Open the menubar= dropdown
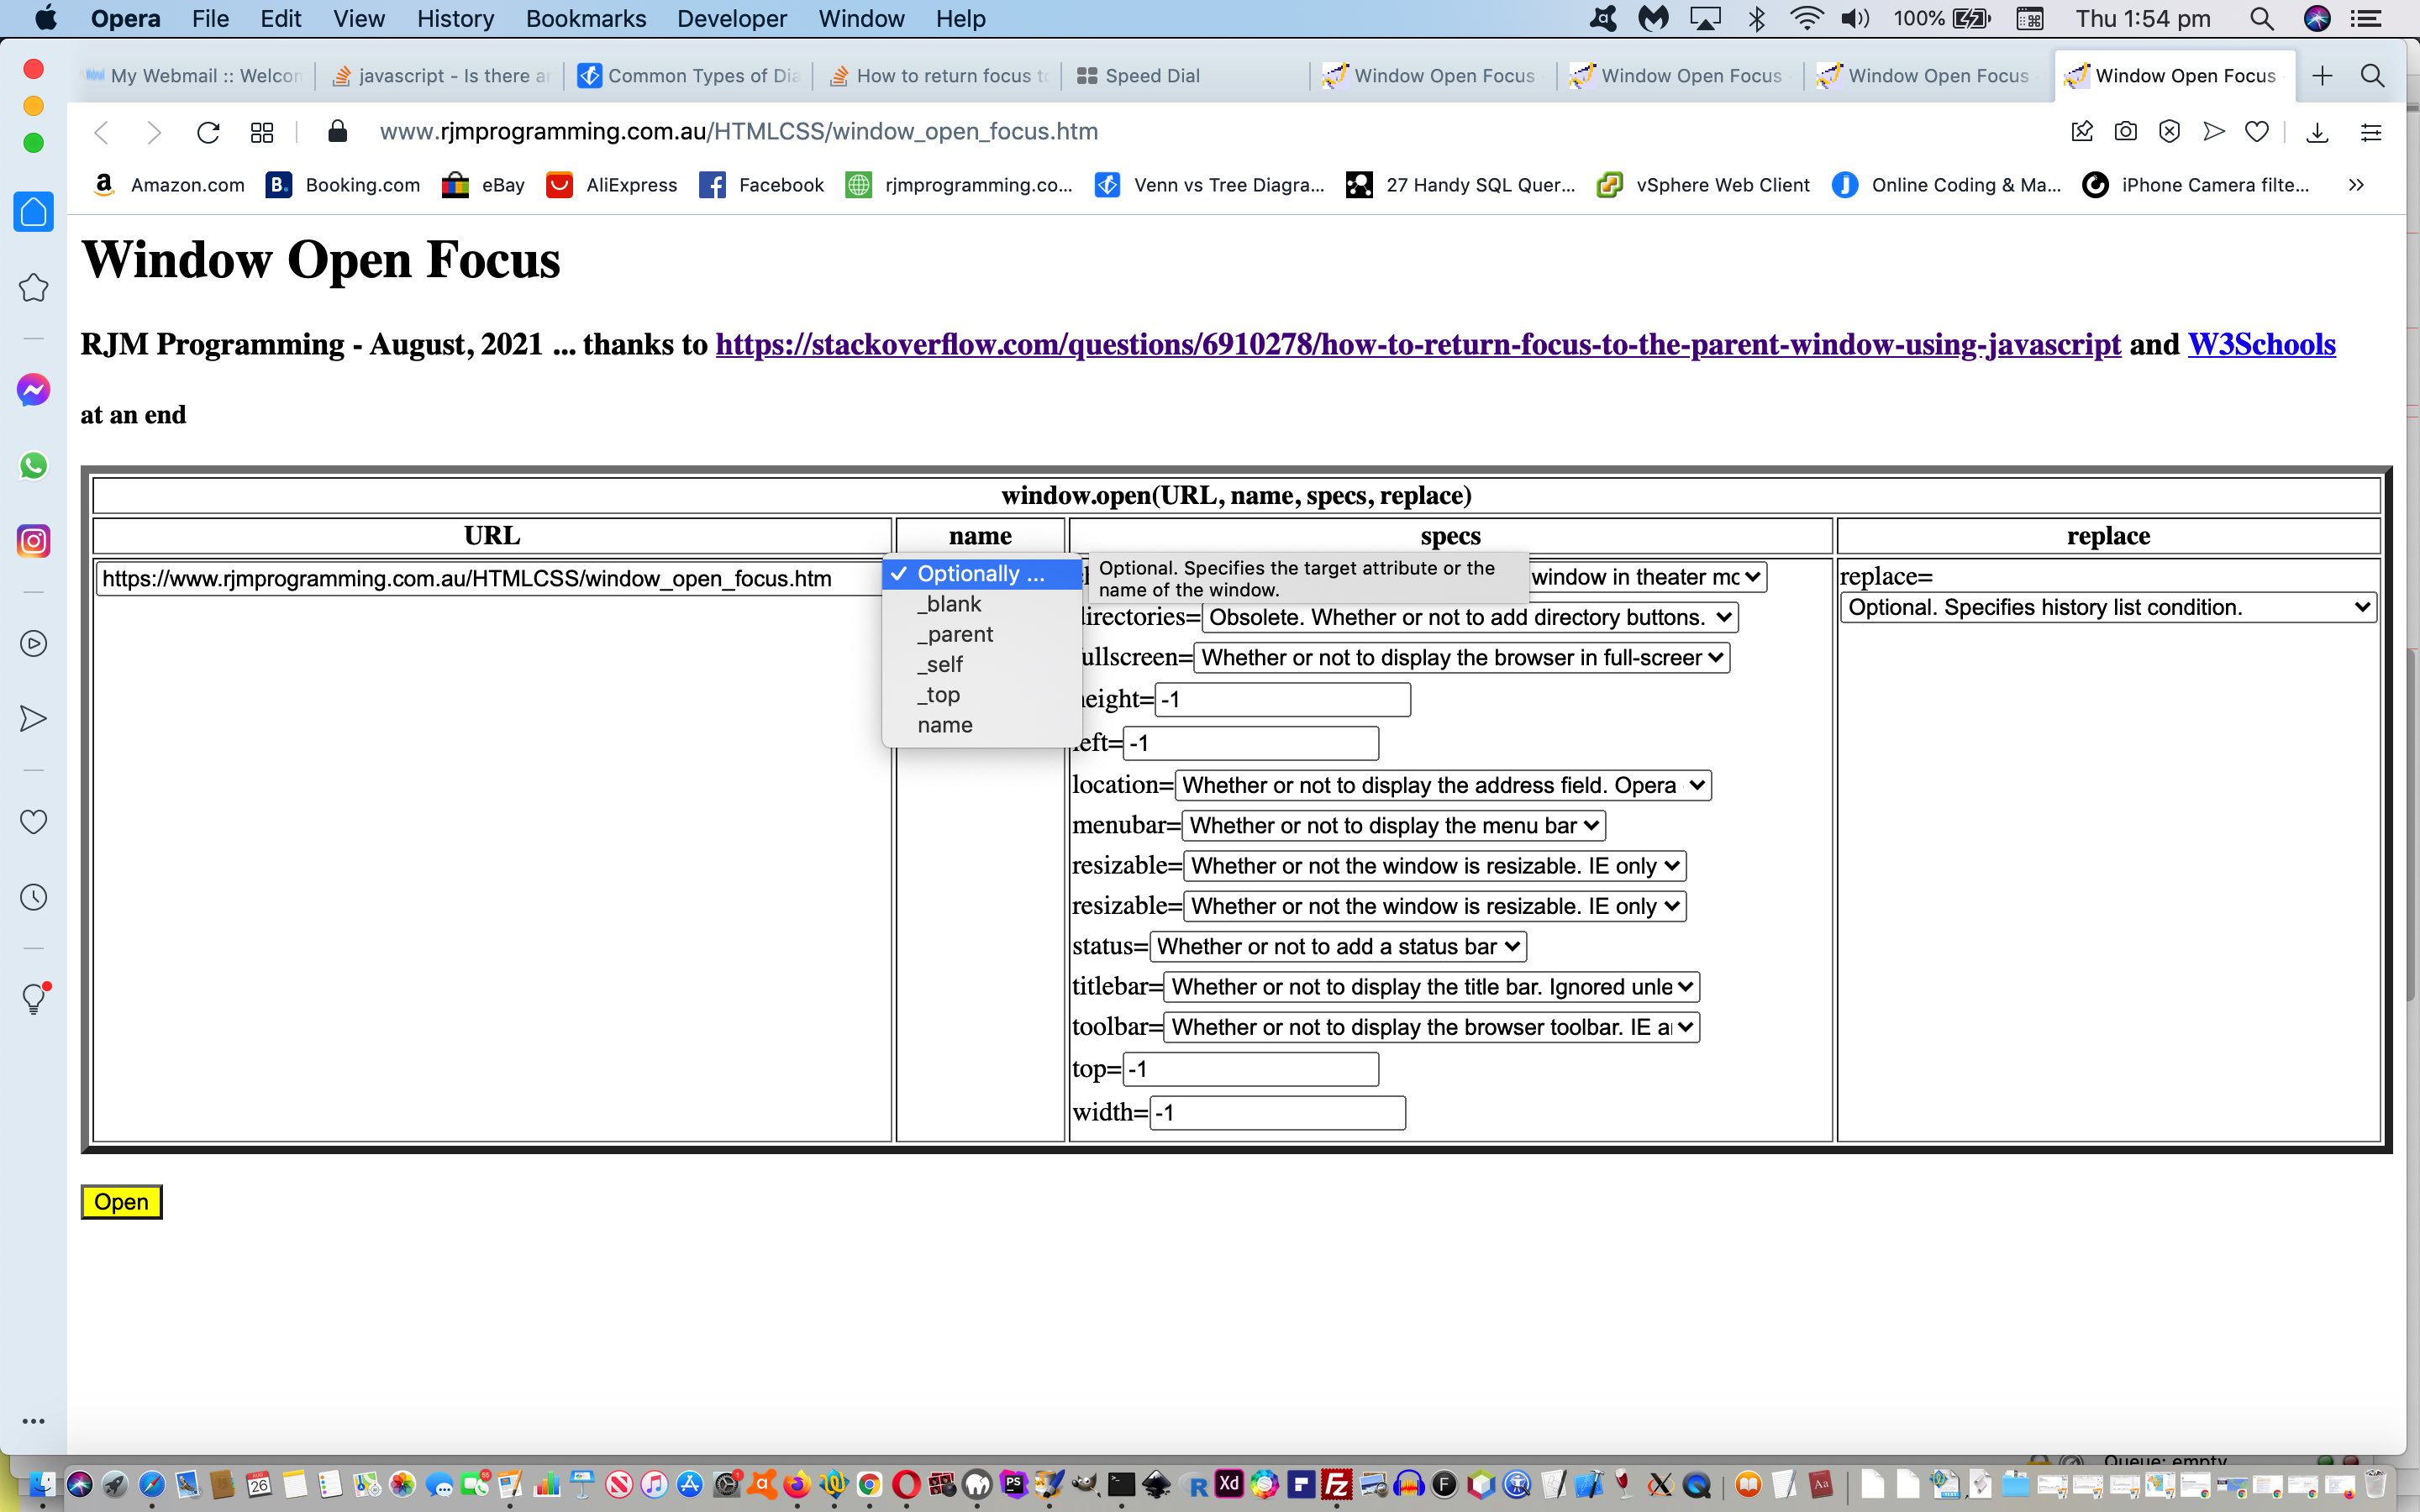 (1394, 825)
